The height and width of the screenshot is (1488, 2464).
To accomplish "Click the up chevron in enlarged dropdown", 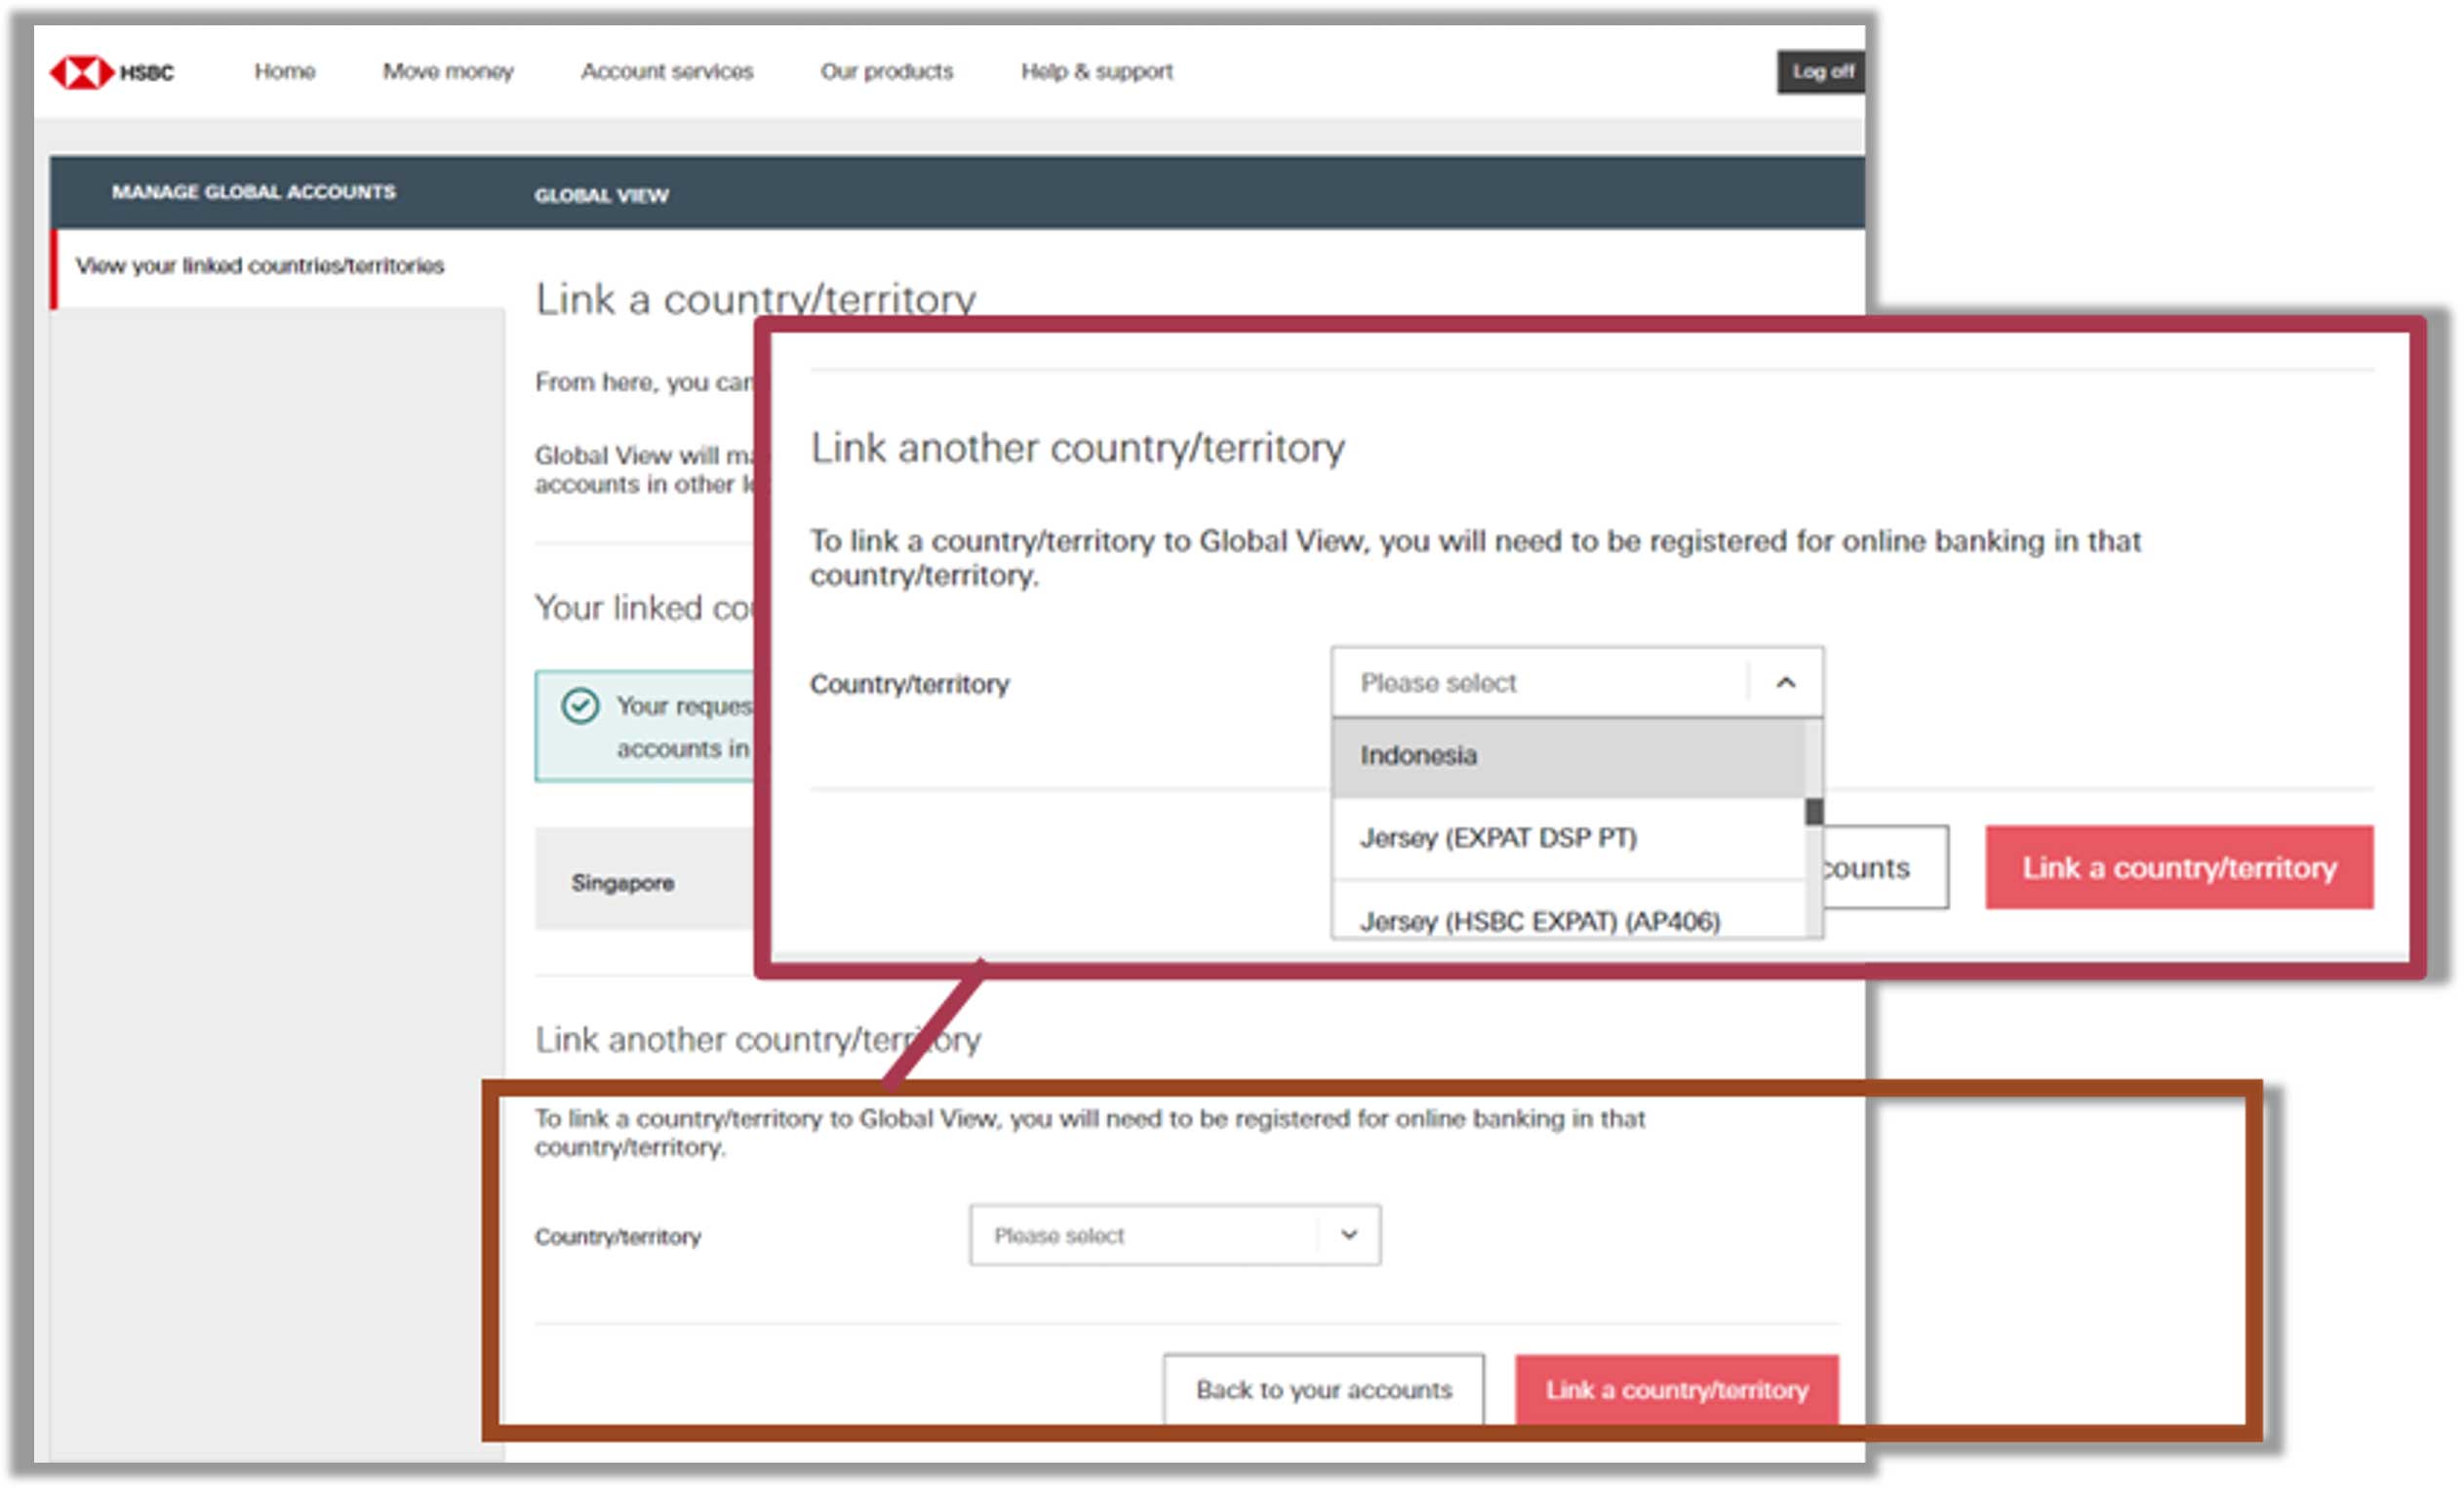I will 1785,683.
